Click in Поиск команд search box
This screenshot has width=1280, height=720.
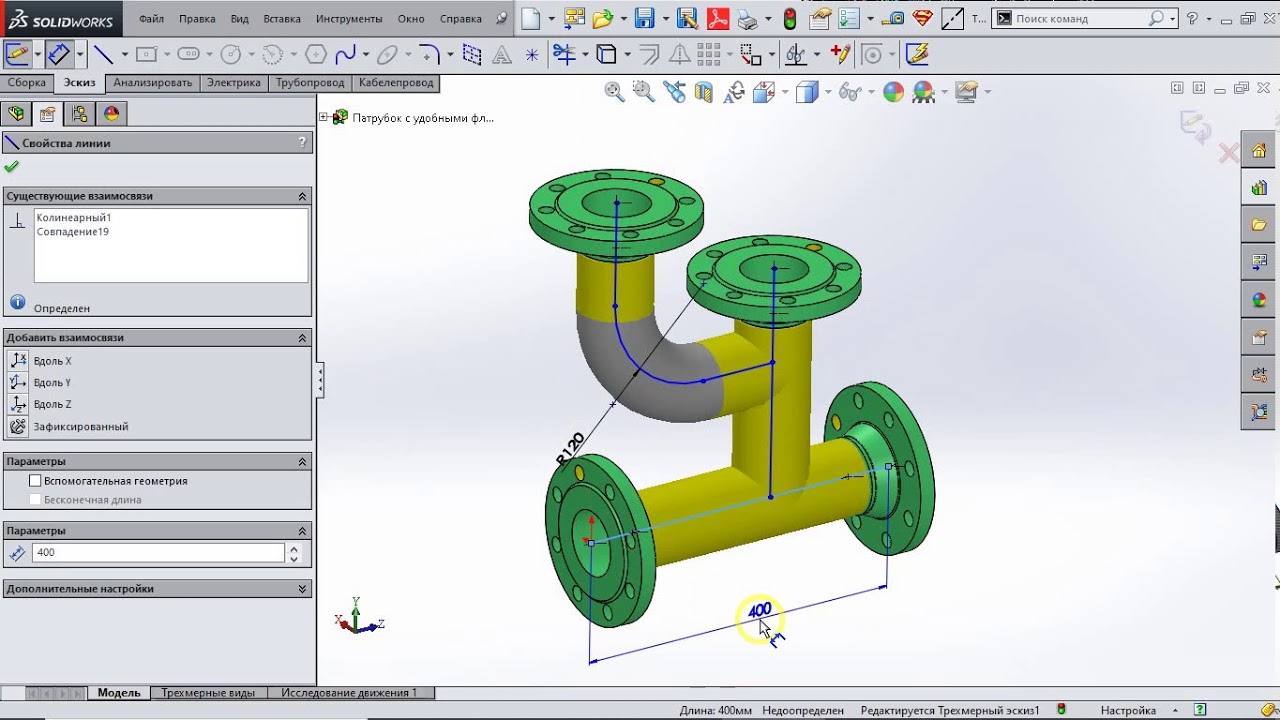click(x=1081, y=18)
